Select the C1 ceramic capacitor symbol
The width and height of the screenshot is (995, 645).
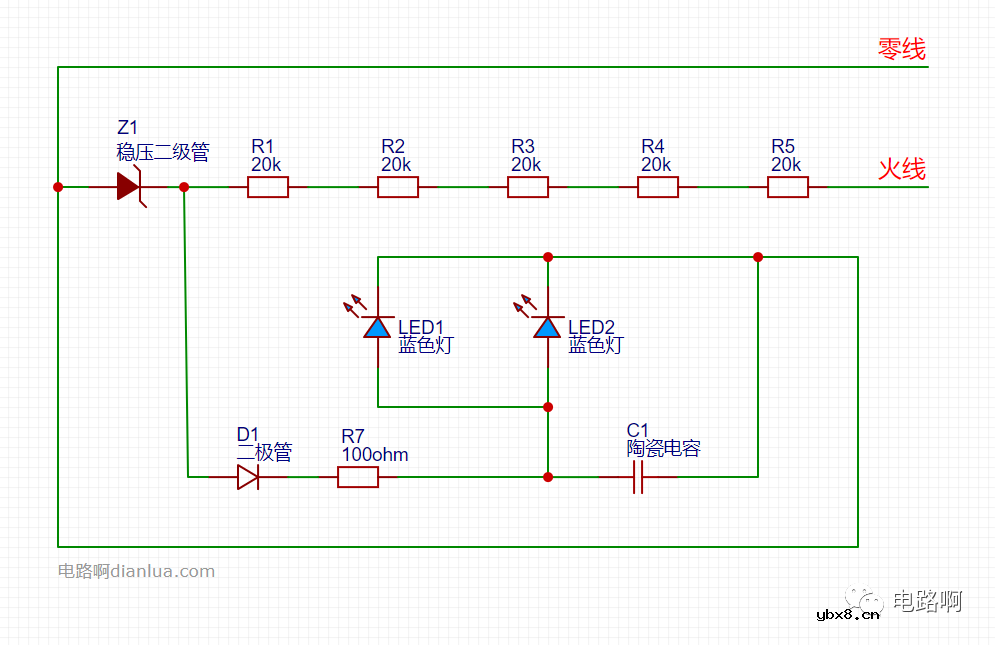638,478
